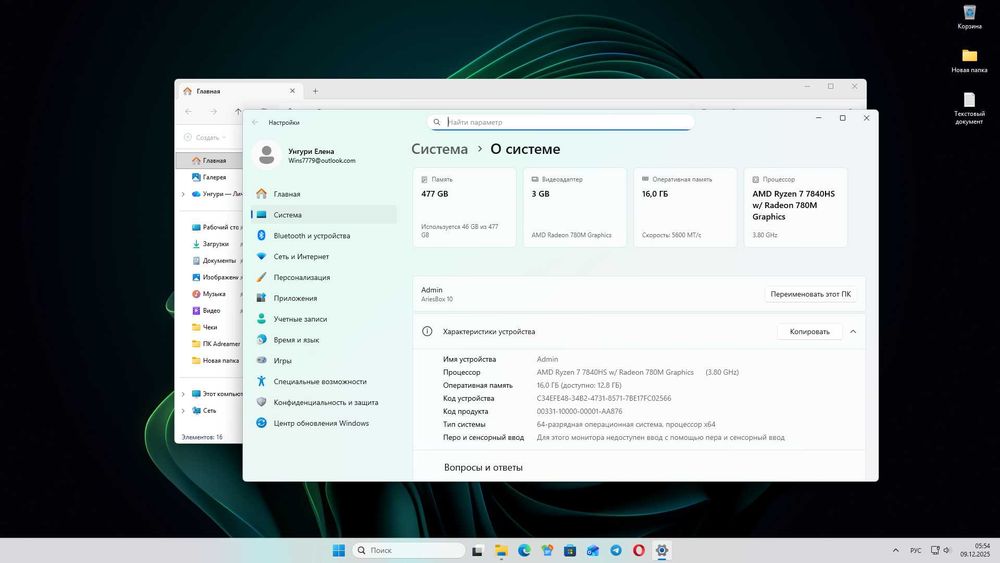Open the Видеоадаптер 3 GB card
The height and width of the screenshot is (563, 1000).
(575, 207)
